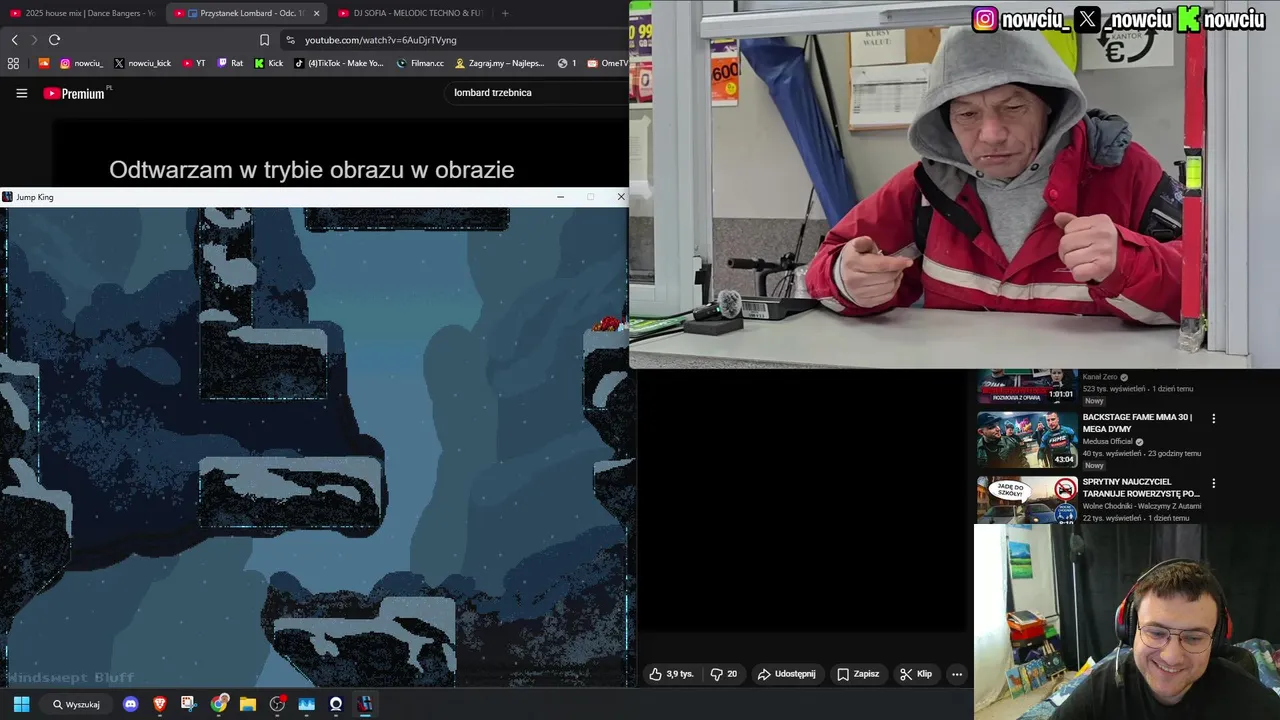Image resolution: width=1280 pixels, height=720 pixels.
Task: Save the video with Zapisz
Action: pyautogui.click(x=858, y=674)
